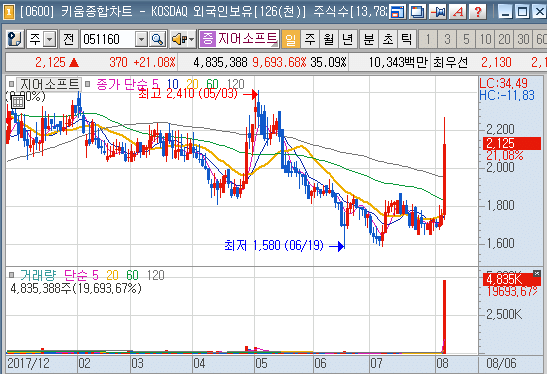The width and height of the screenshot is (547, 374).
Task: Click the +21.08% change value
Action: (155, 62)
